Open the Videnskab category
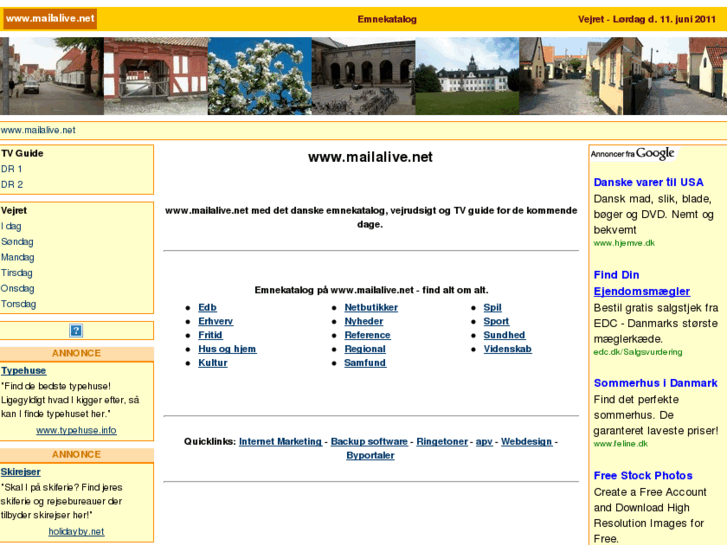This screenshot has height=545, width=727. (508, 349)
